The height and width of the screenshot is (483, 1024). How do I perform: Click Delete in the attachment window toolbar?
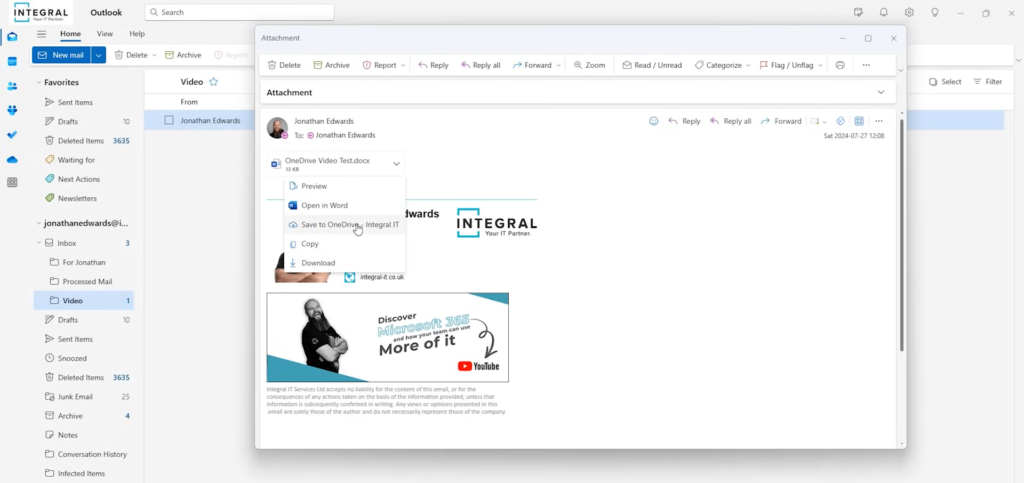tap(284, 65)
